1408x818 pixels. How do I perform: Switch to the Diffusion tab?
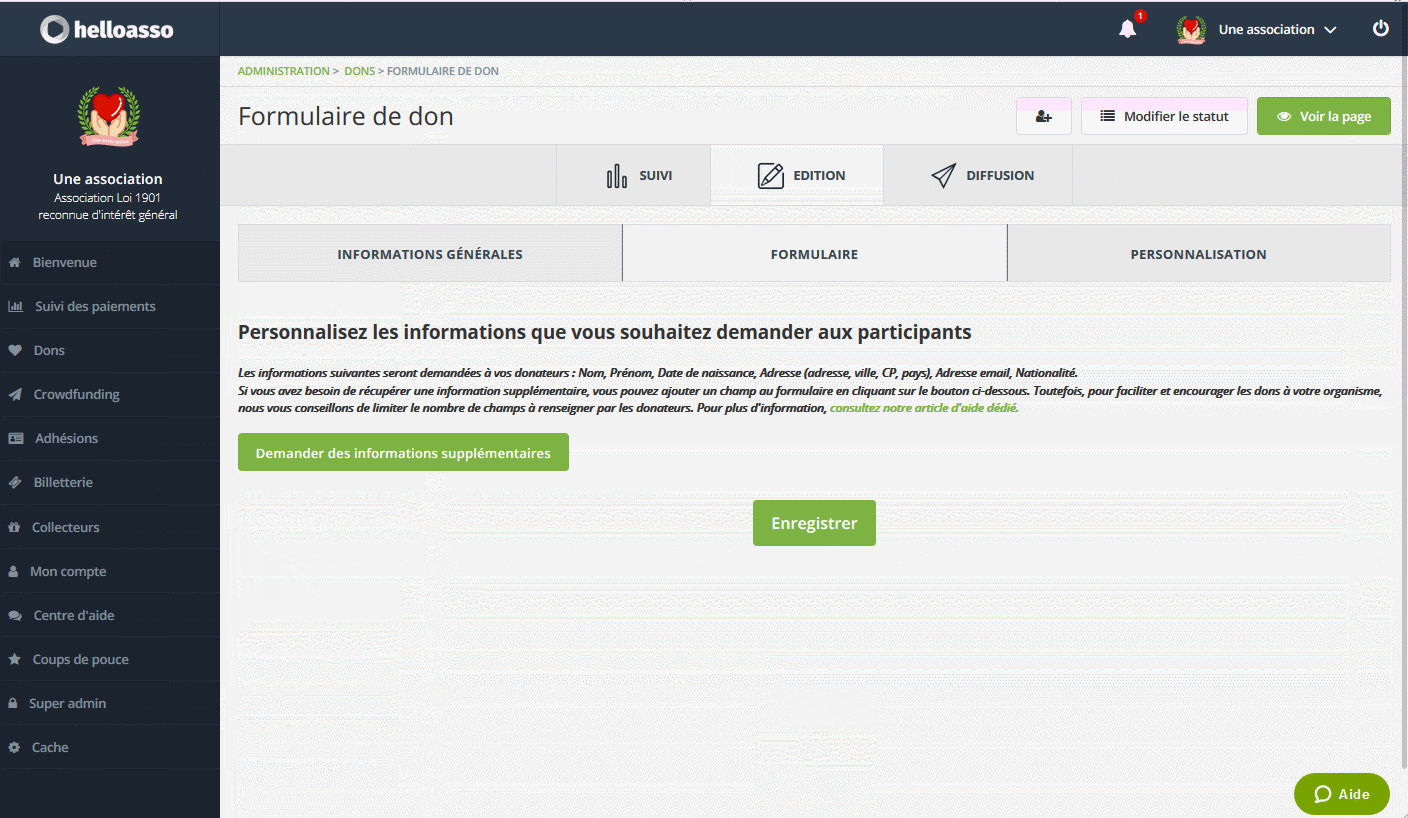click(978, 175)
